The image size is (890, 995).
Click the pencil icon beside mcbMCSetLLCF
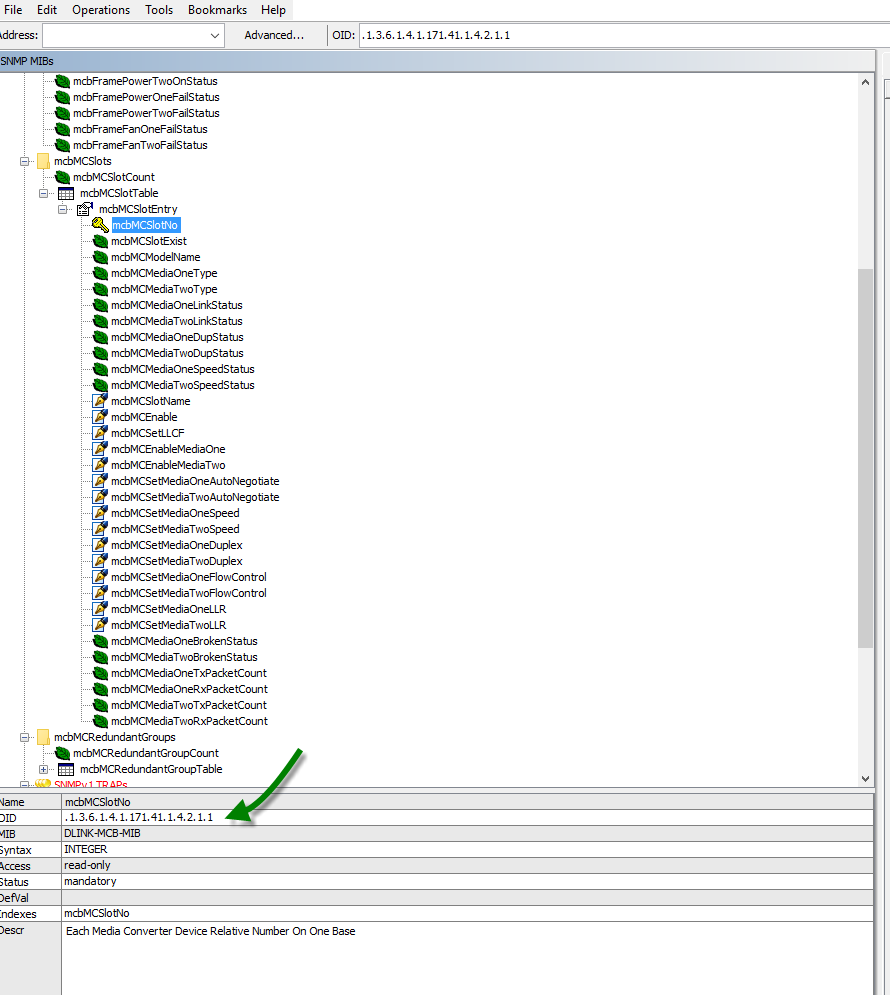(100, 433)
